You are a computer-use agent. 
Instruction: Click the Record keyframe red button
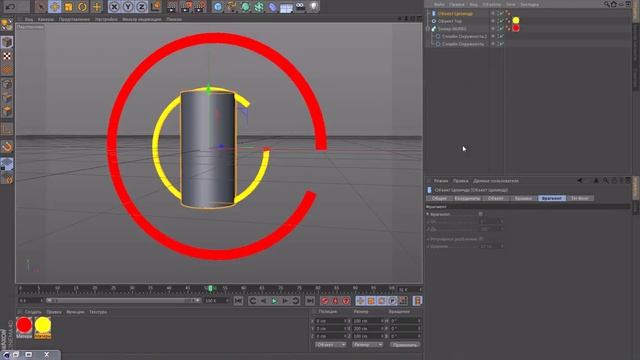pyautogui.click(x=324, y=301)
